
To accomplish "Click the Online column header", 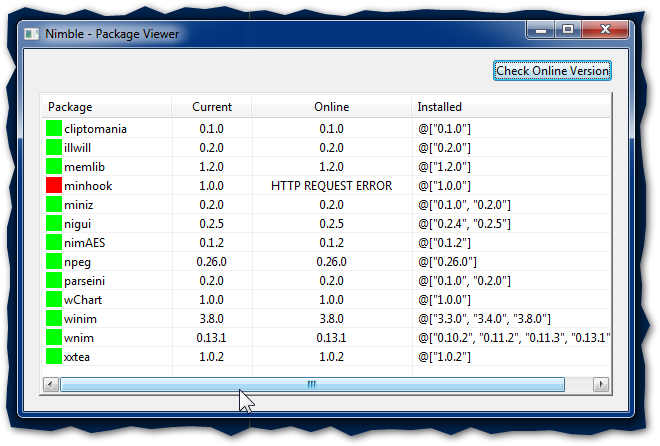I will click(x=331, y=107).
